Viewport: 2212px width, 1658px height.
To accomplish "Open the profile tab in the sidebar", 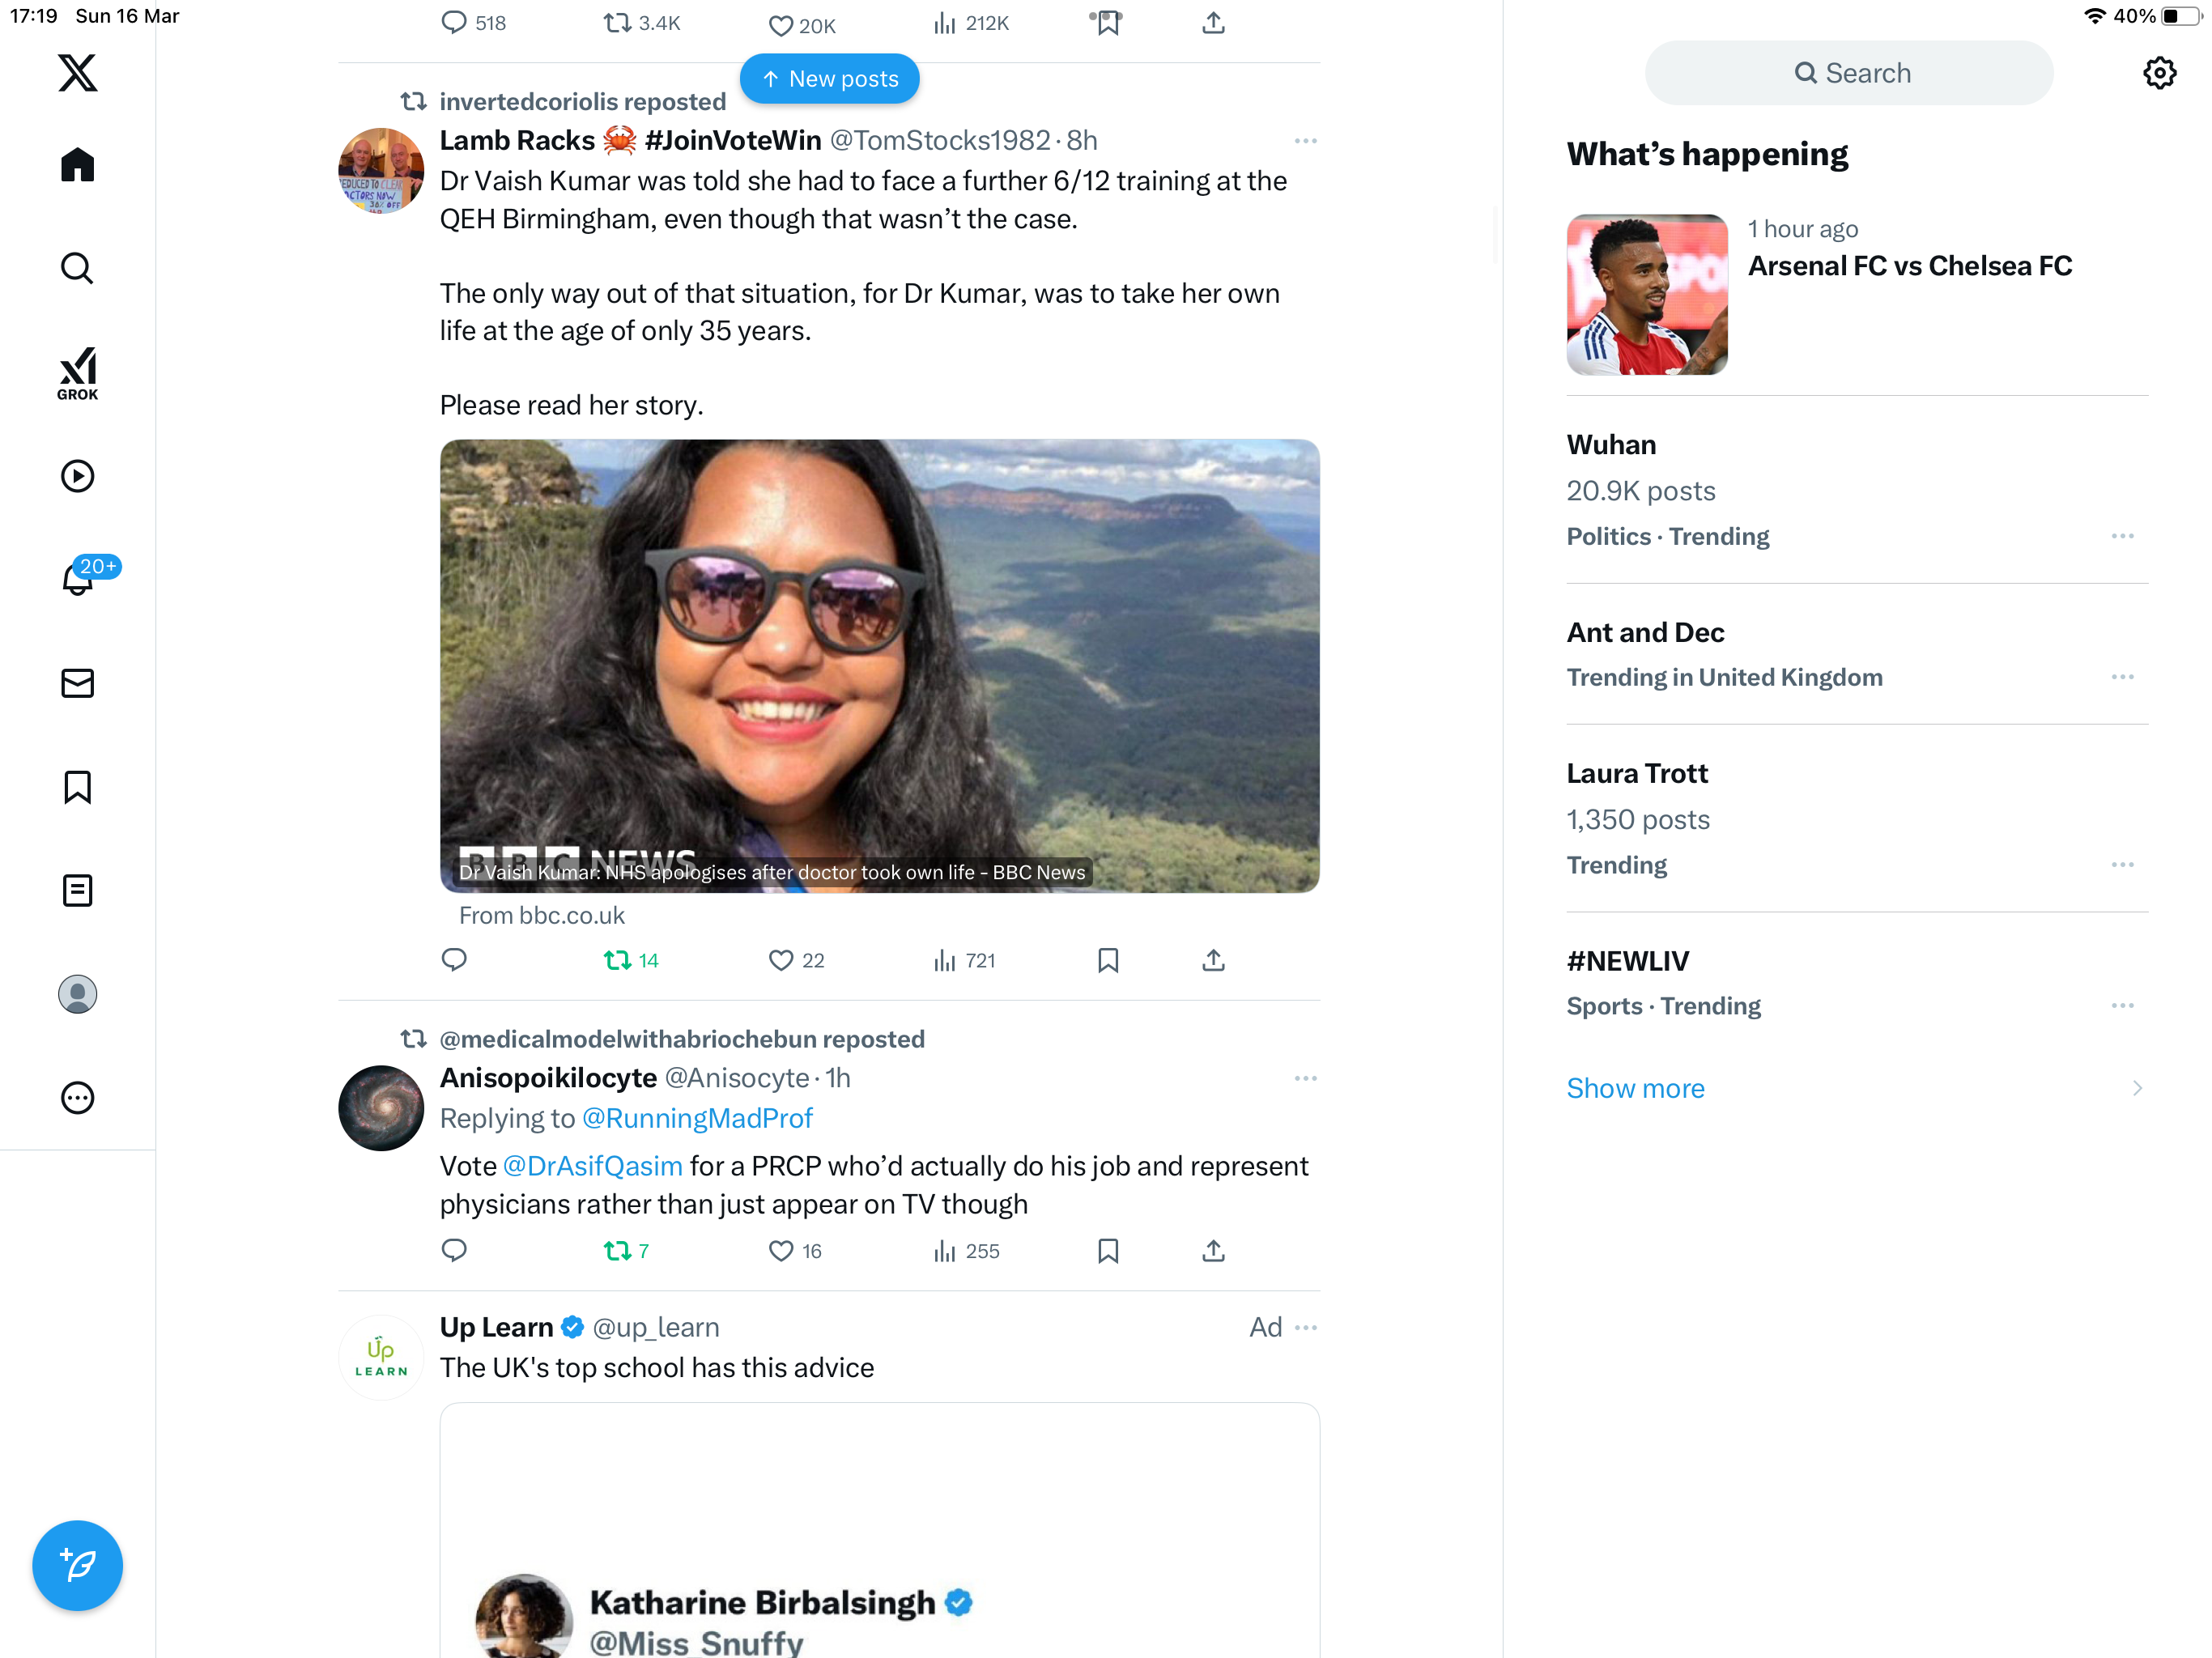I will click(77, 994).
